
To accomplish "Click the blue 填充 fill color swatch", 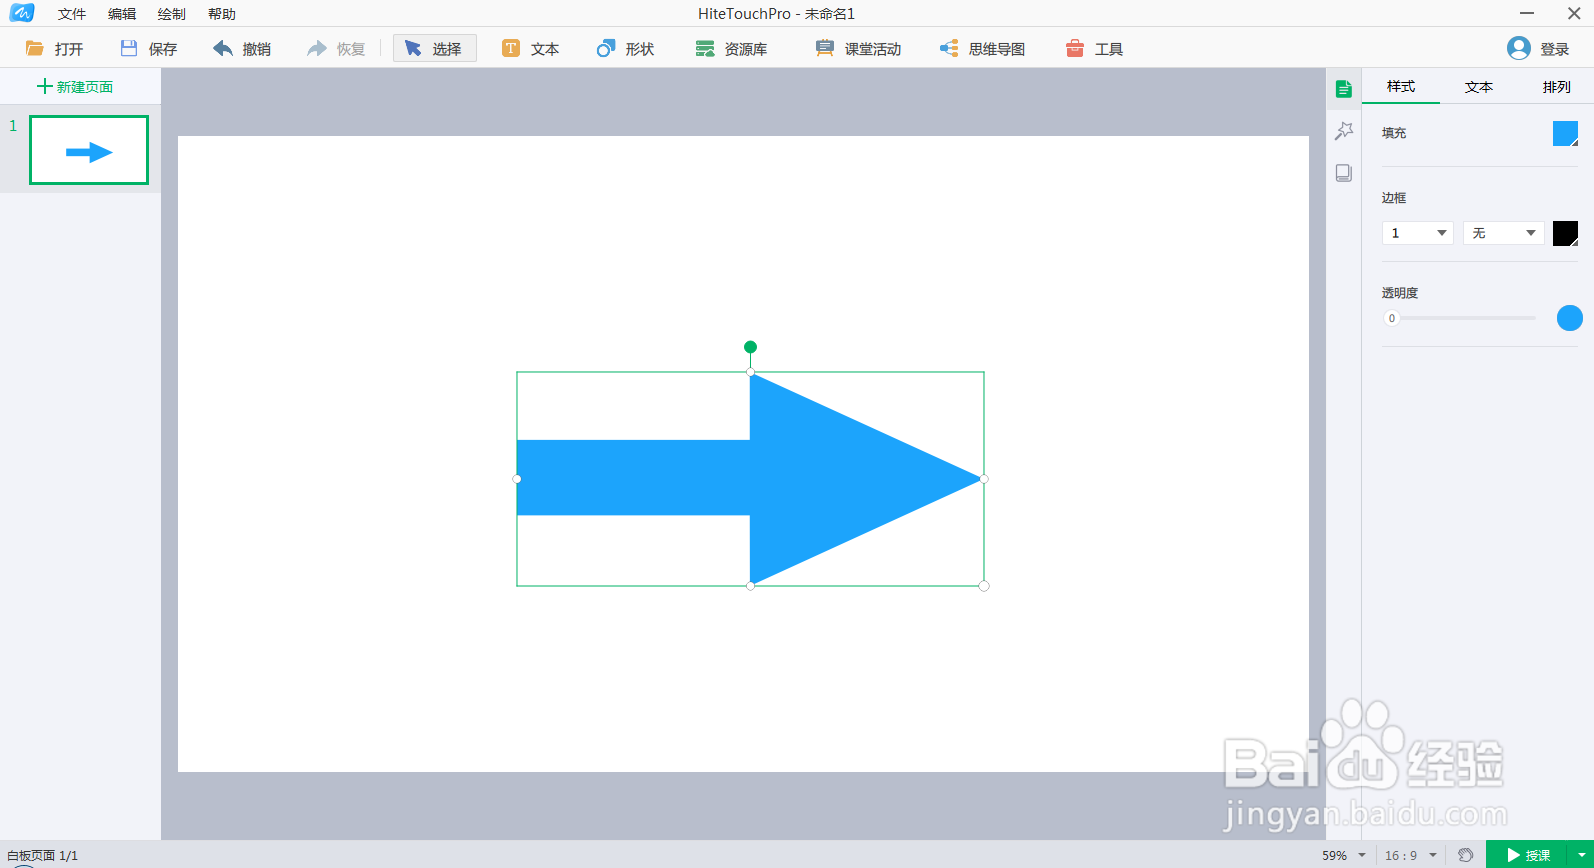I will tap(1565, 133).
